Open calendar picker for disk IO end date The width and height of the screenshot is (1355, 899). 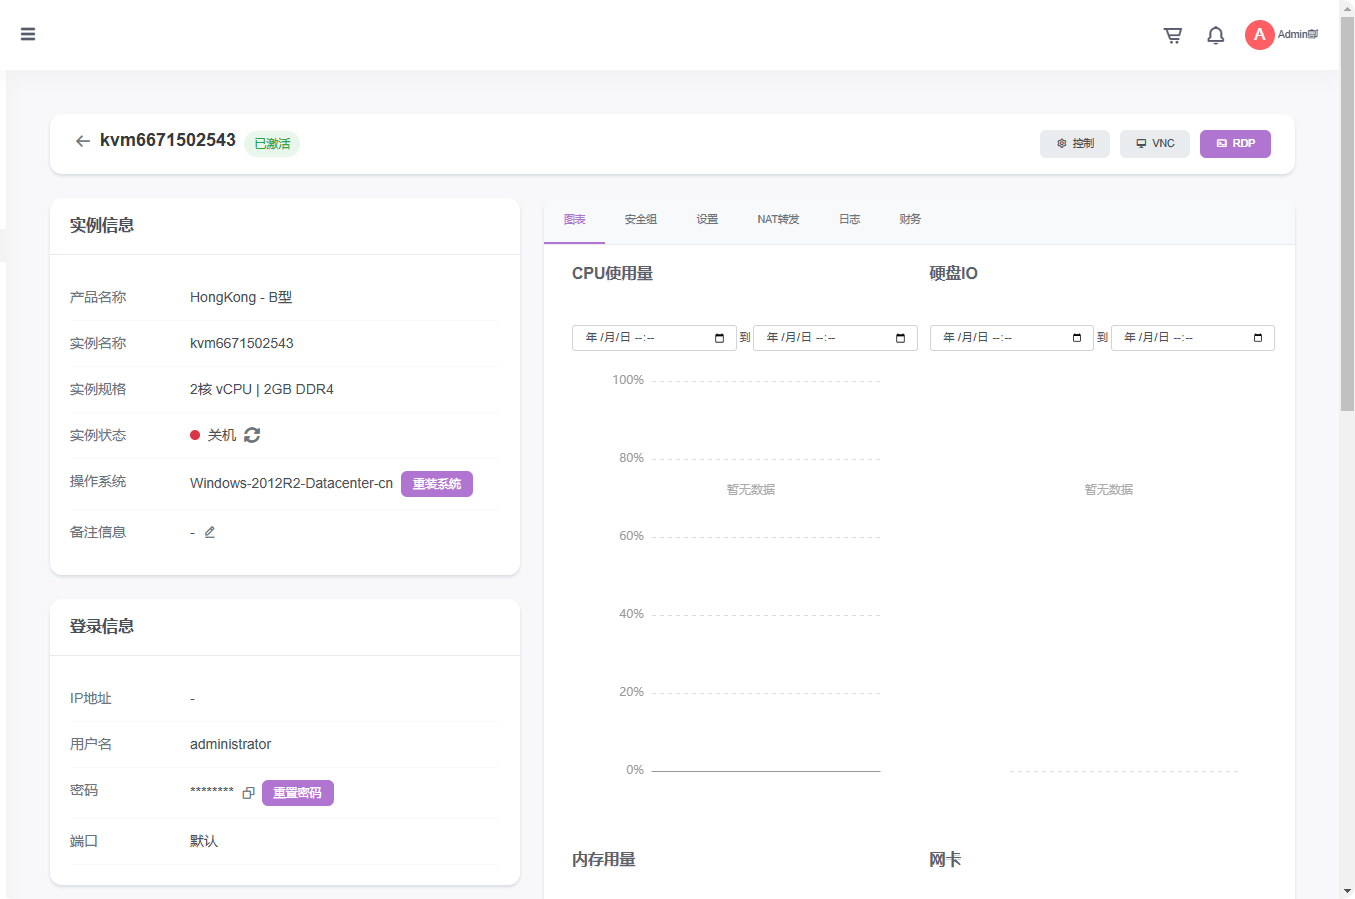1258,338
